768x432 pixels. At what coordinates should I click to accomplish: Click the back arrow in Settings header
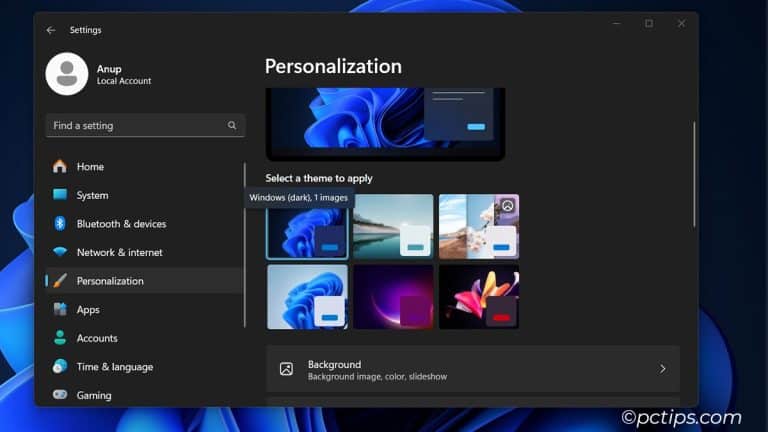point(51,30)
